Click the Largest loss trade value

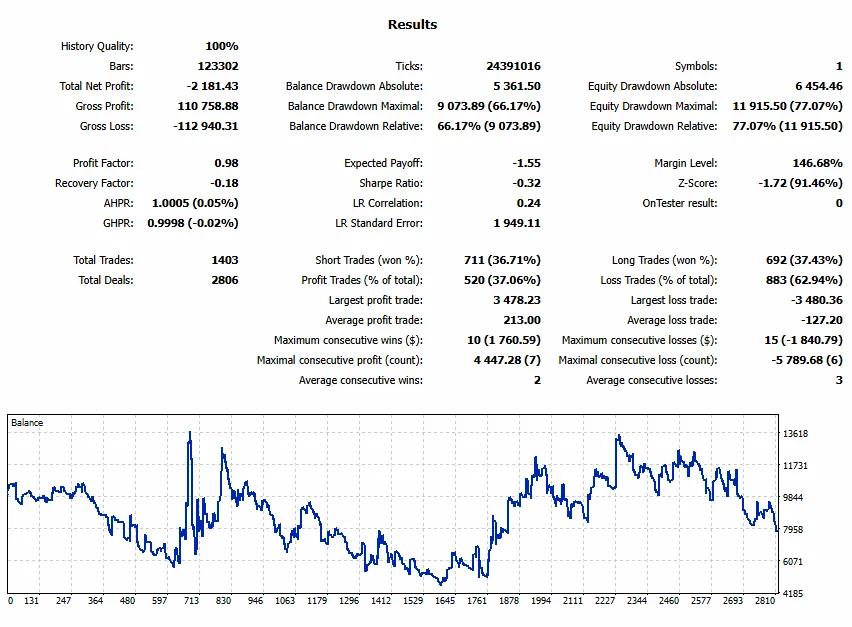(x=817, y=300)
